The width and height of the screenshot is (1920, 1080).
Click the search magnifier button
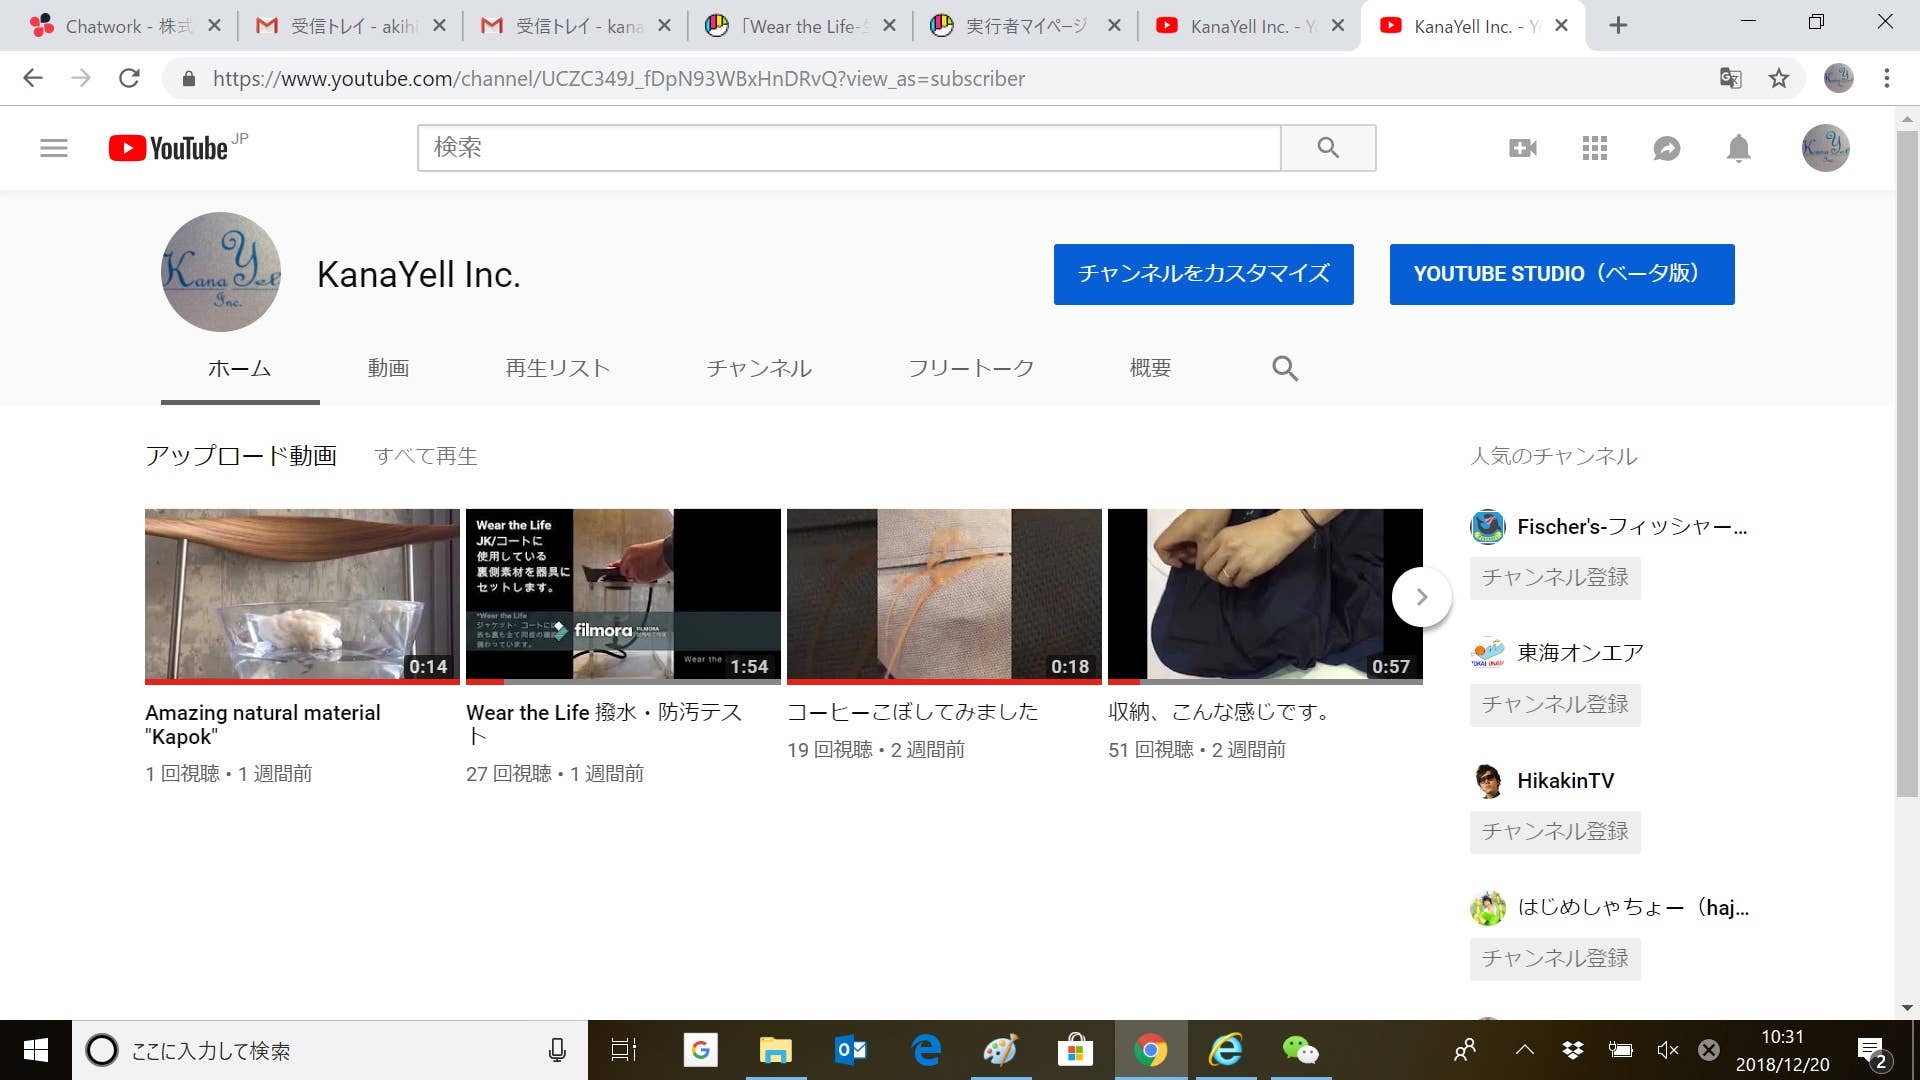[x=1328, y=148]
